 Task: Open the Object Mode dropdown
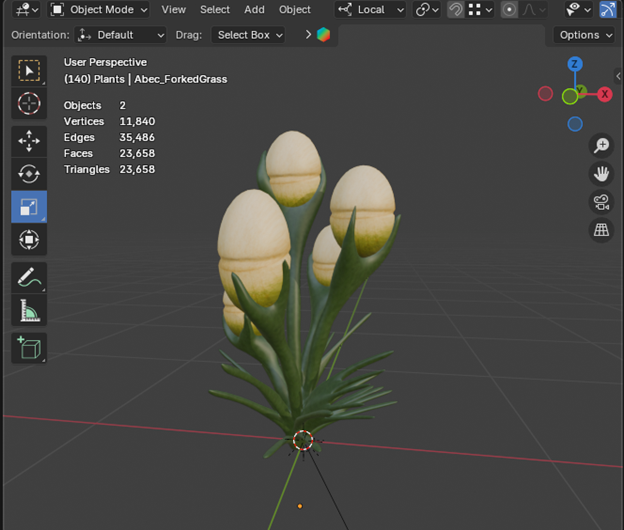point(99,10)
